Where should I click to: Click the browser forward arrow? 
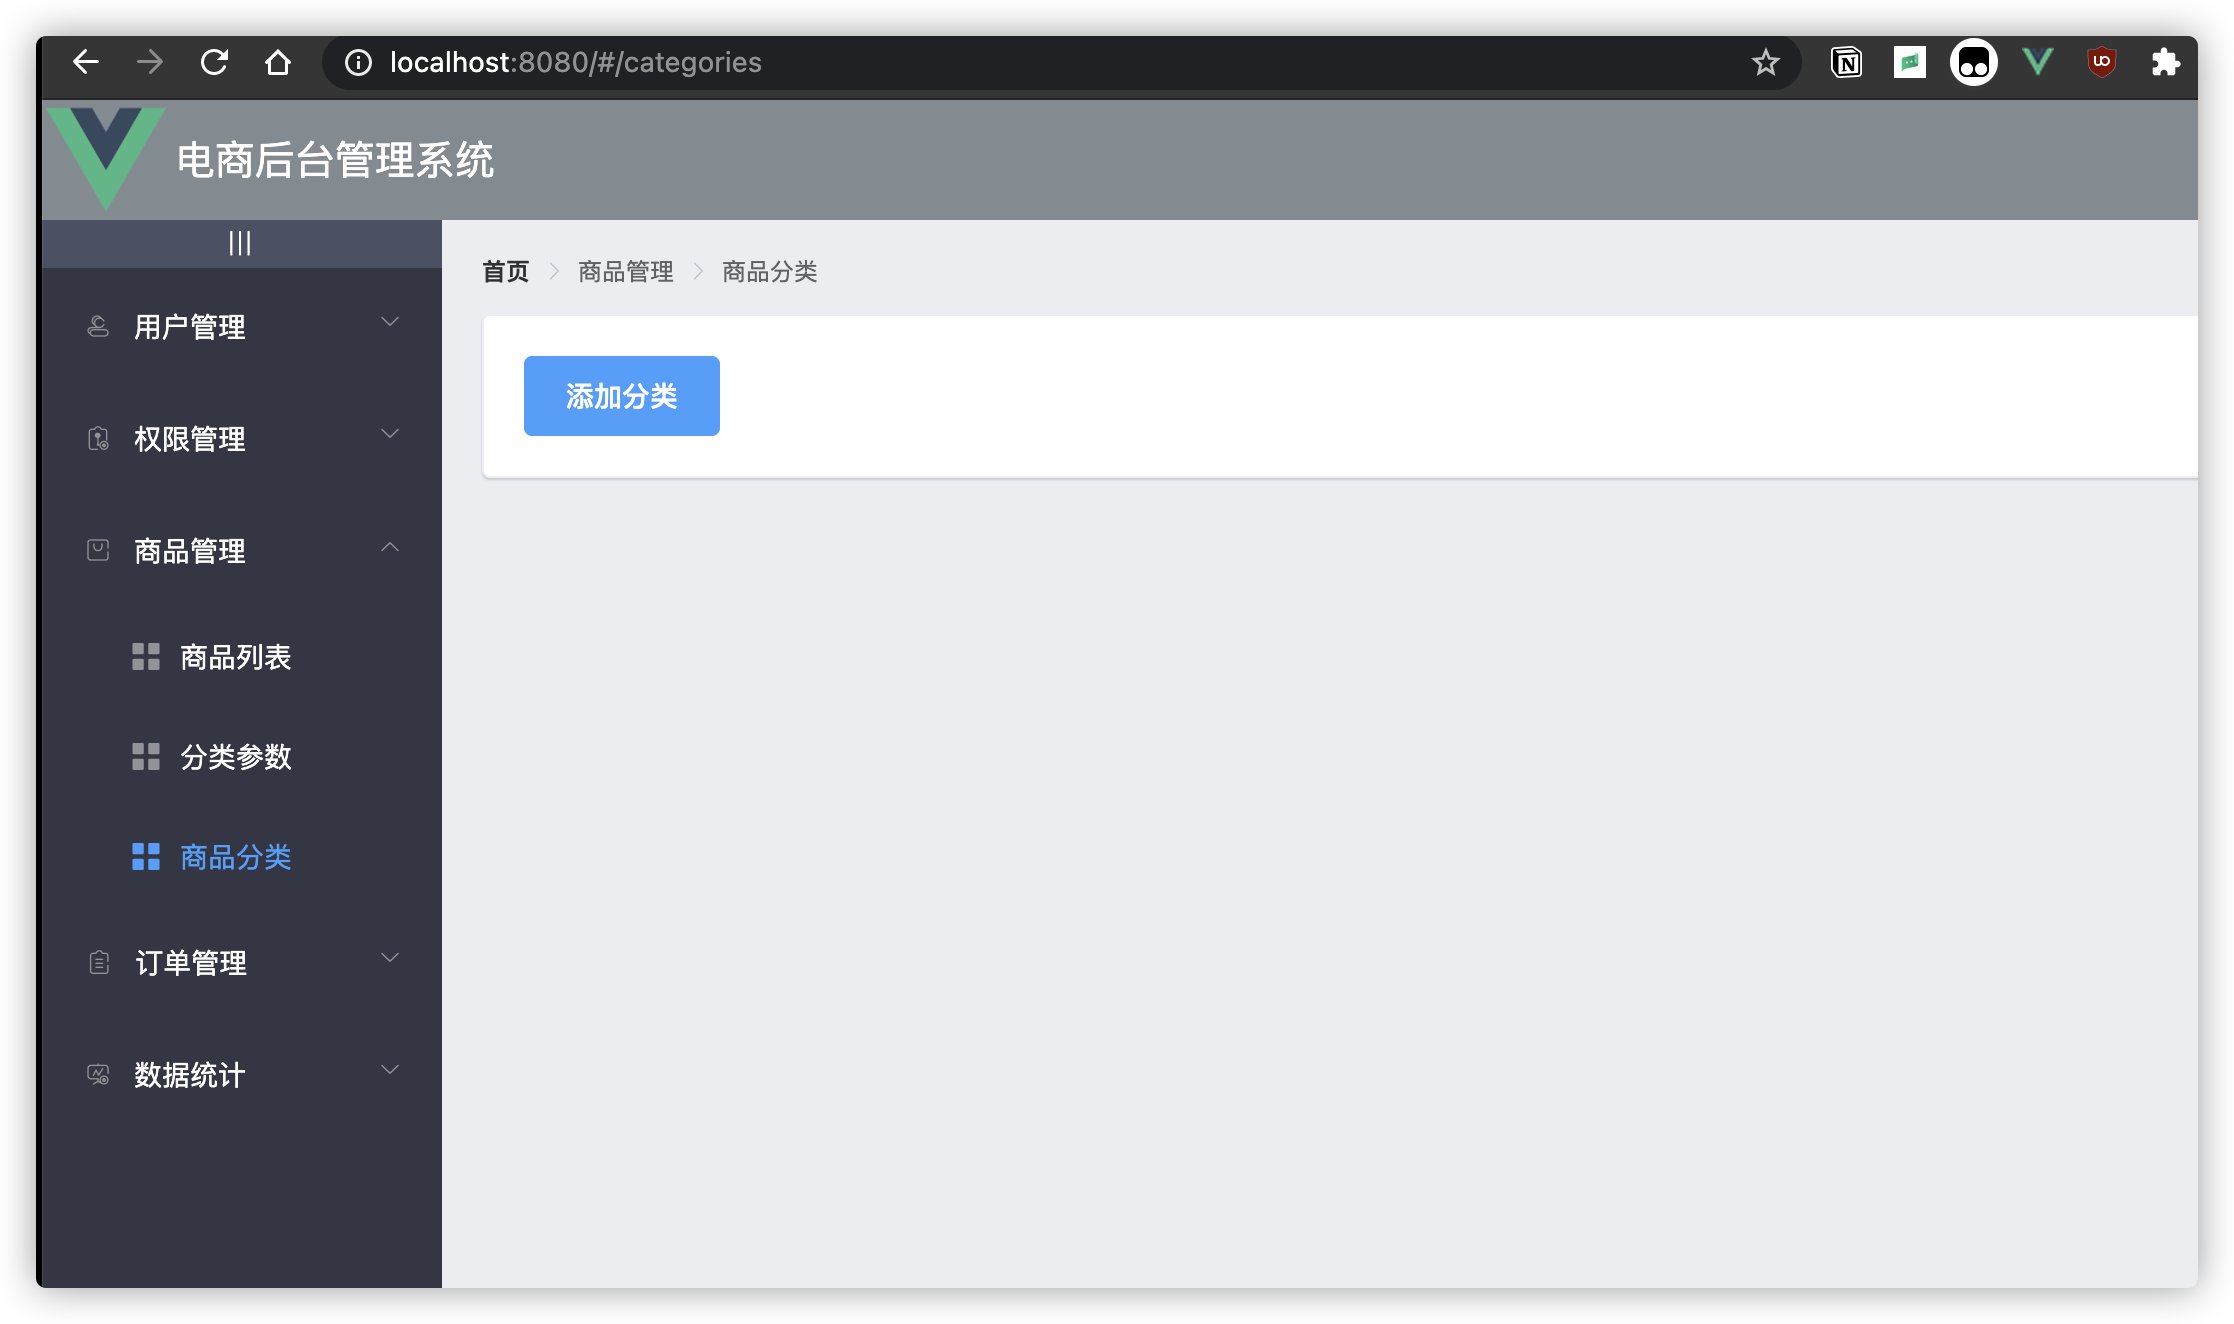[x=150, y=62]
